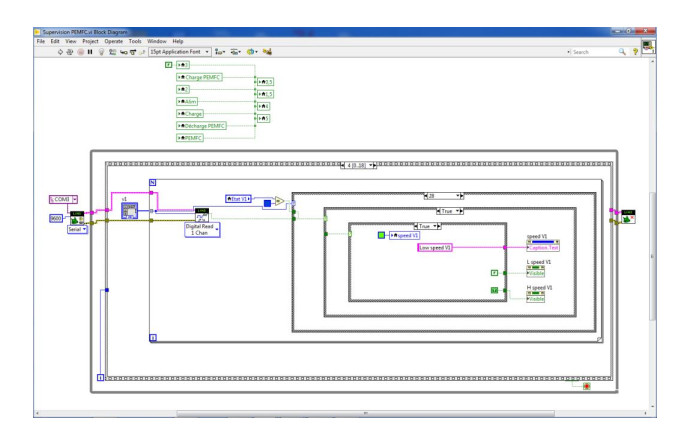684x438 pixels.
Task: Open the Tools menu
Action: 134,40
